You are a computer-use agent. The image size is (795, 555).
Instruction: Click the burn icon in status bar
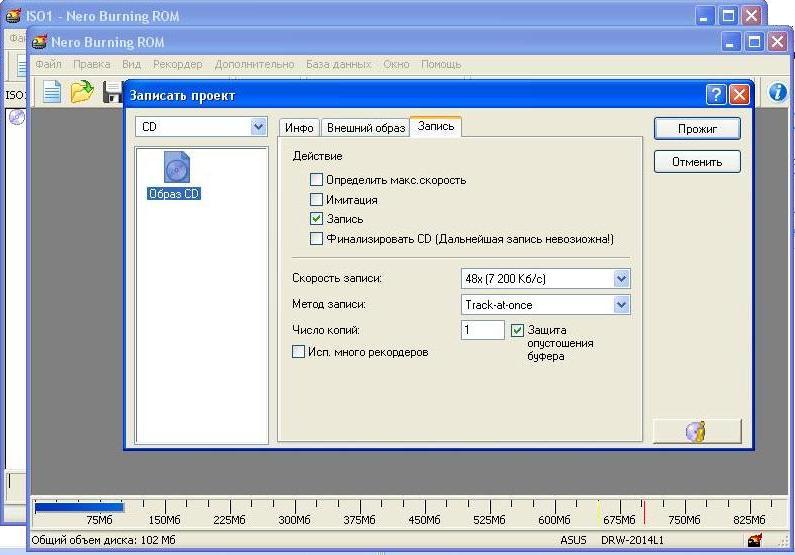coord(754,540)
